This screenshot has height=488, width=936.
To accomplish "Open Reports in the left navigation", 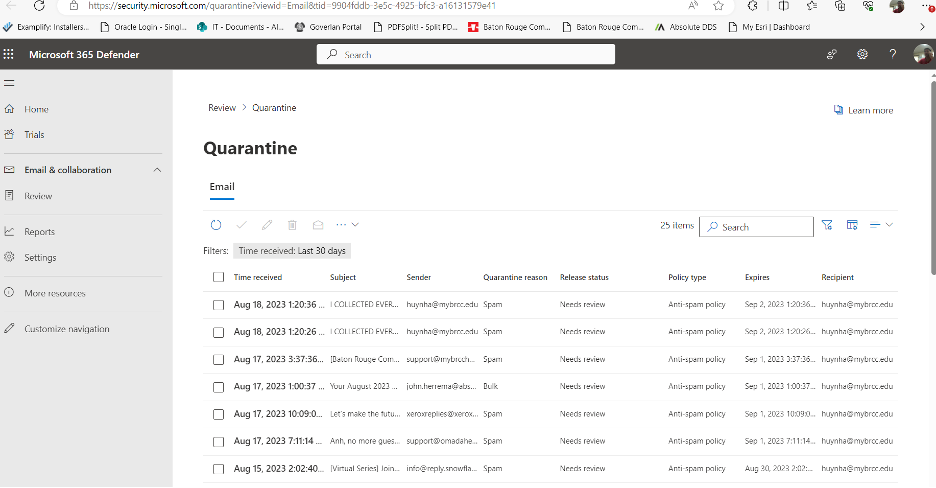I will [39, 232].
